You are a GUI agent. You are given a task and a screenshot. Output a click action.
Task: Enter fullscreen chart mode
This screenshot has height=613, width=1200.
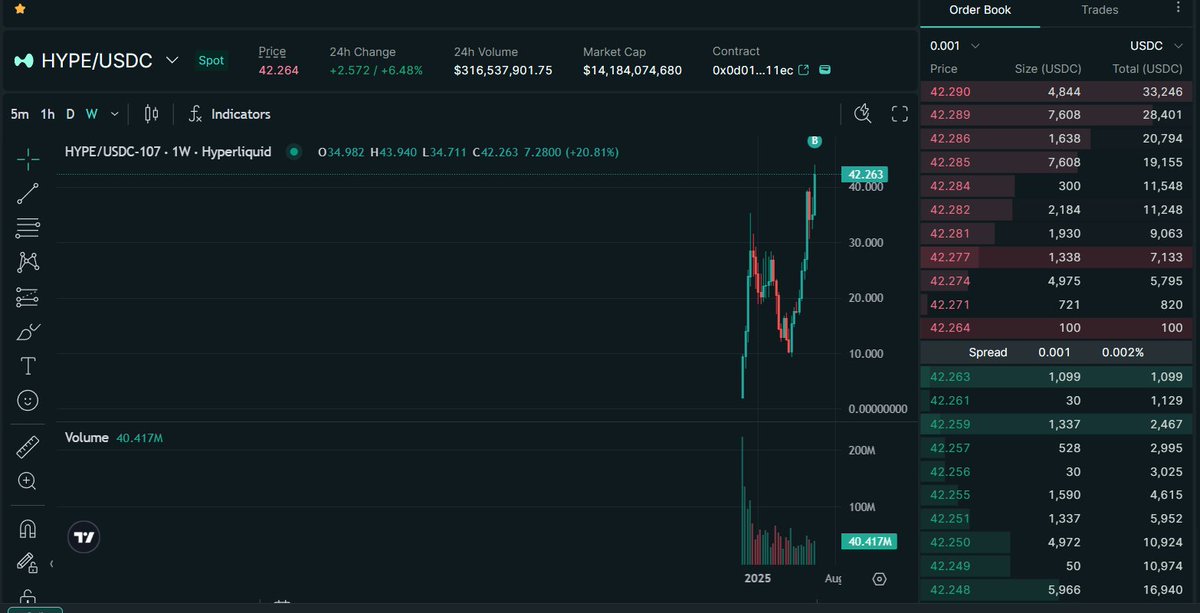[899, 113]
